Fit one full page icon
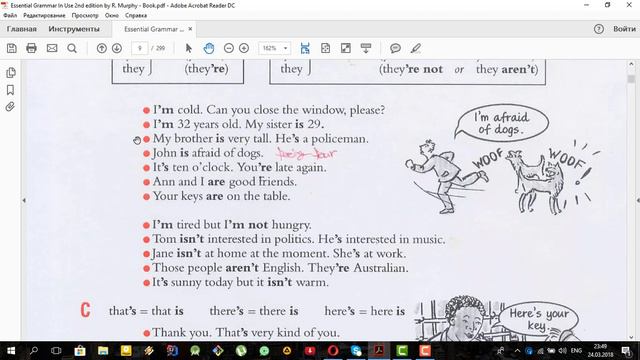 point(325,48)
